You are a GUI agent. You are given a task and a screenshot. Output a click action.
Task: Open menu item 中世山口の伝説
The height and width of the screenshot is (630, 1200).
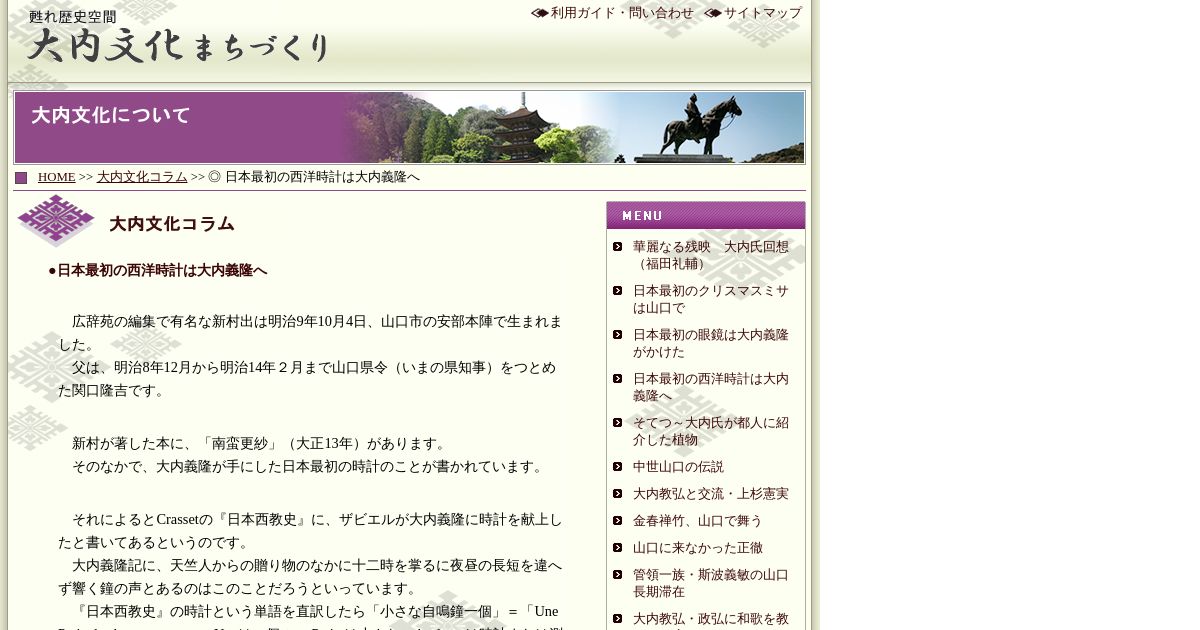click(678, 467)
